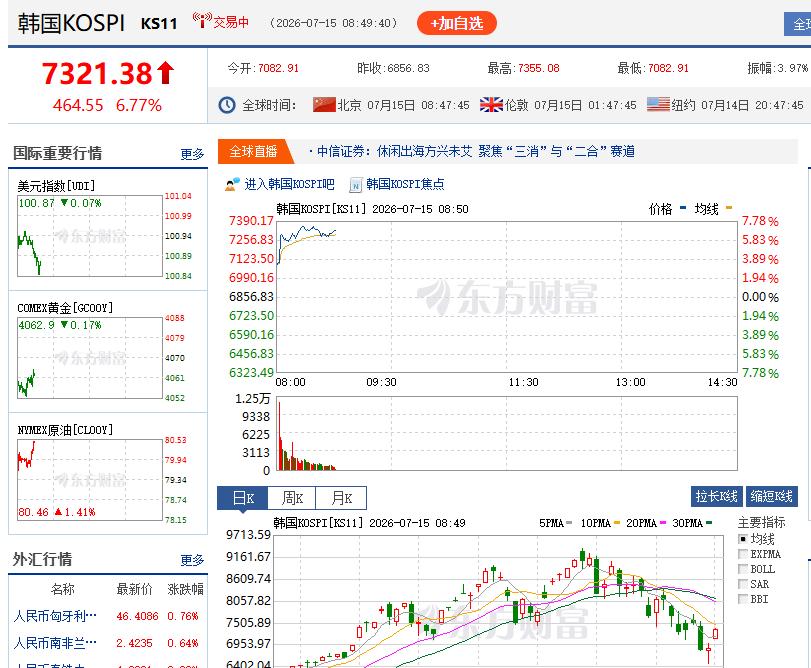Click the daily candlestick K-line chart
Viewport: 811px width, 668px height.
point(498,601)
